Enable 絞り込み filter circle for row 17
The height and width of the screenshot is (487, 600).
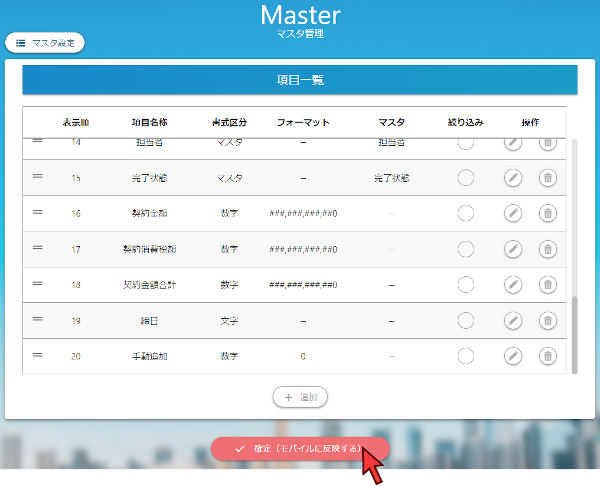coord(465,249)
